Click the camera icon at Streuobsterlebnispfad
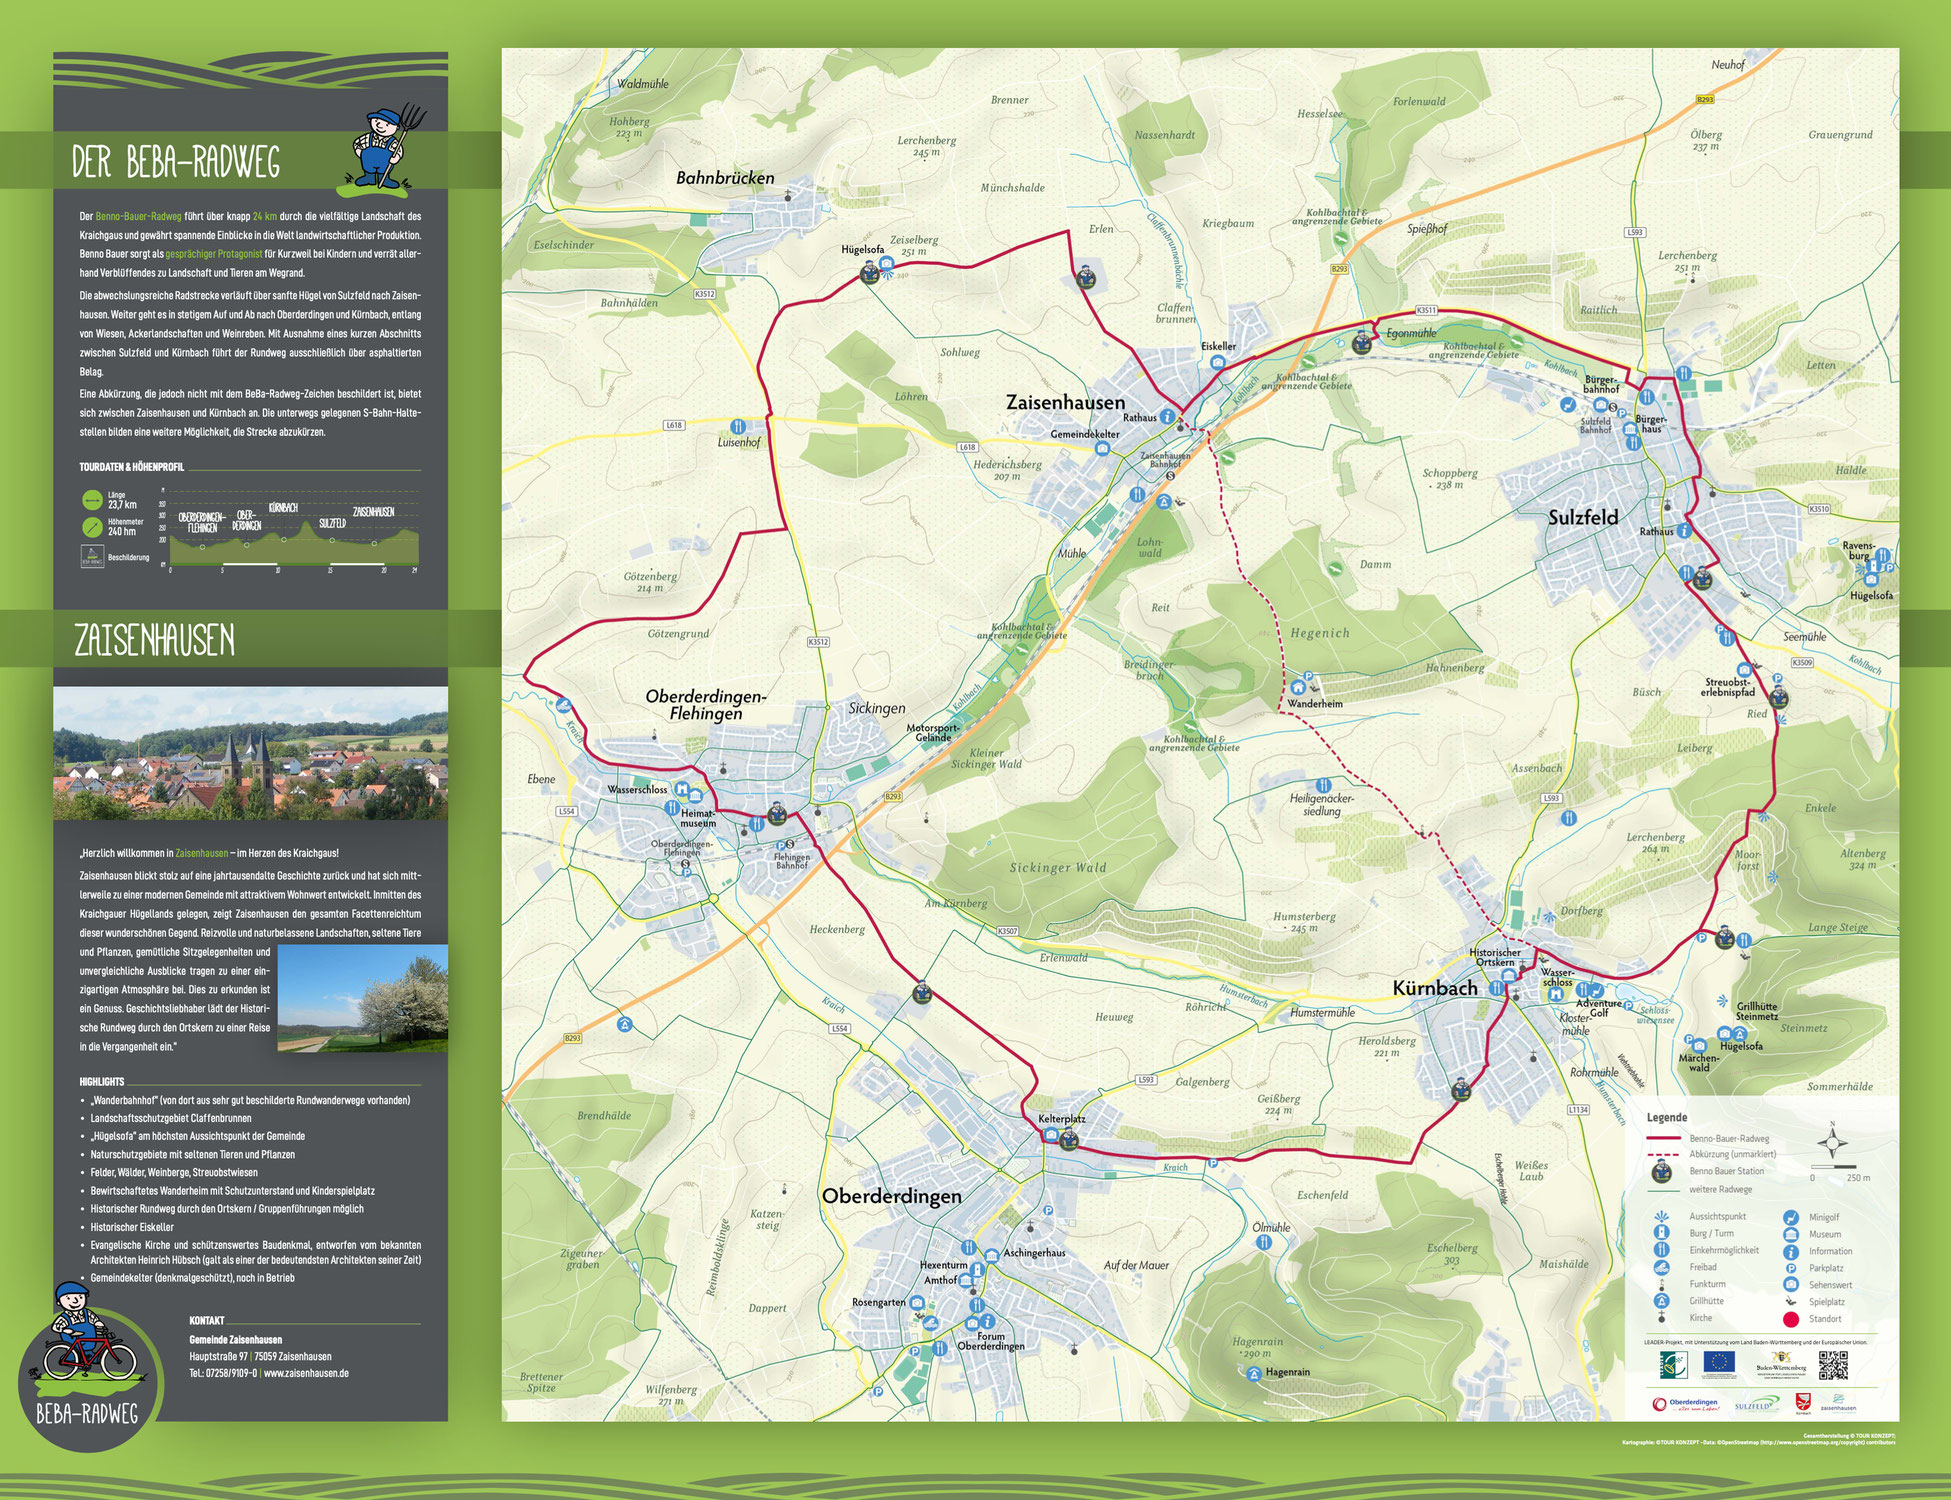Viewport: 1951px width, 1500px height. click(1744, 670)
